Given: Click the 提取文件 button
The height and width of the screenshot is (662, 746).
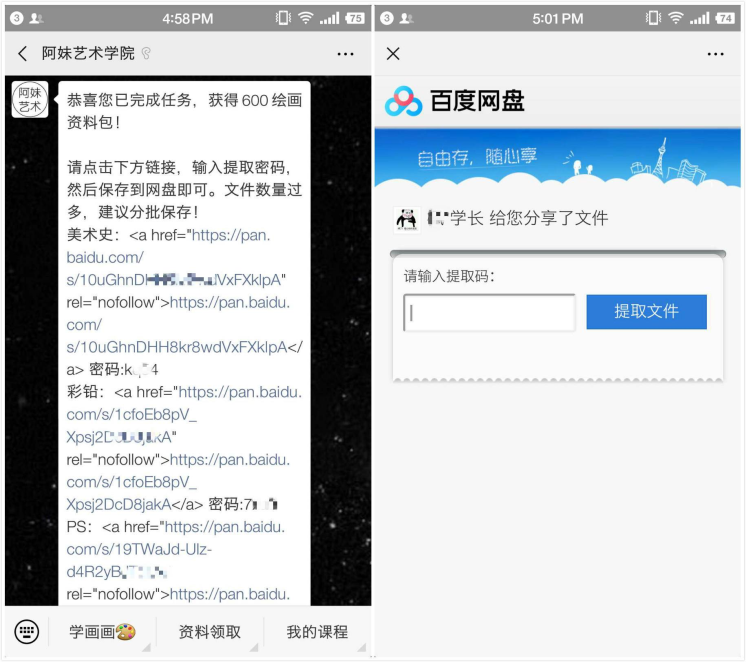Looking at the screenshot, I should click(x=647, y=312).
